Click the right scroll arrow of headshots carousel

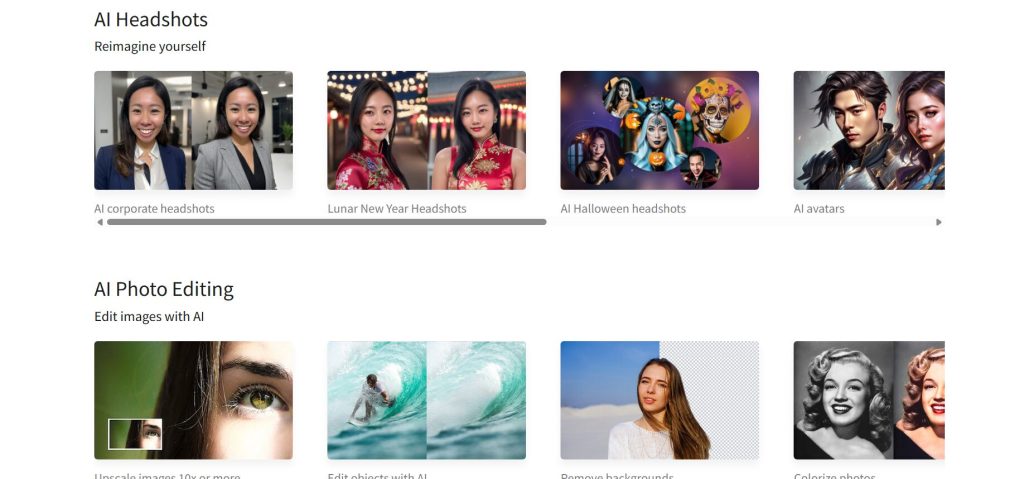pyautogui.click(x=938, y=222)
